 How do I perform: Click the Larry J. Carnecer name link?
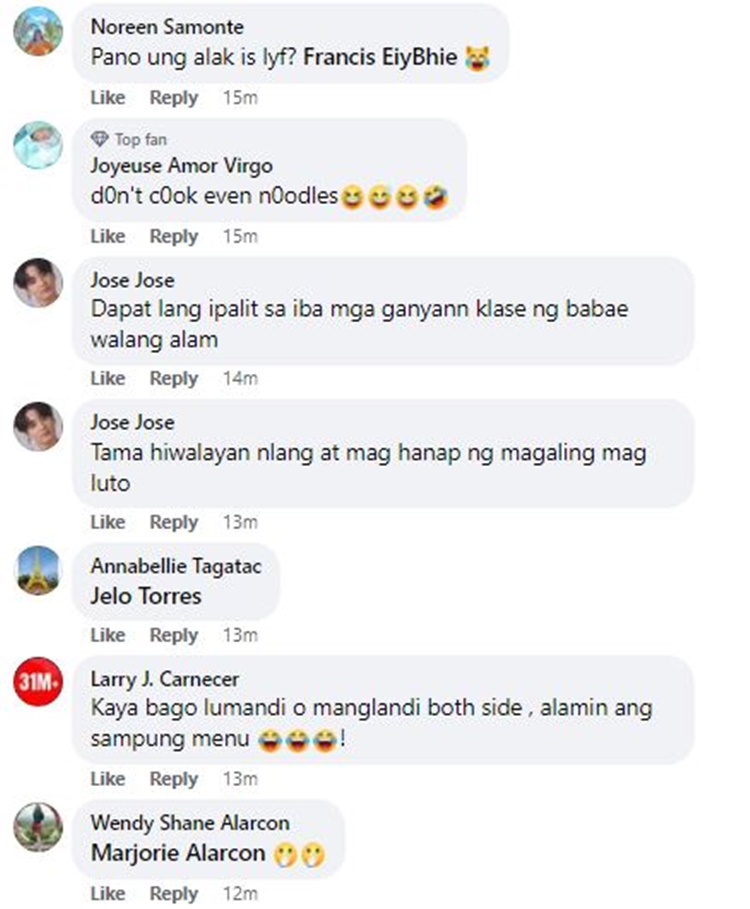(165, 679)
